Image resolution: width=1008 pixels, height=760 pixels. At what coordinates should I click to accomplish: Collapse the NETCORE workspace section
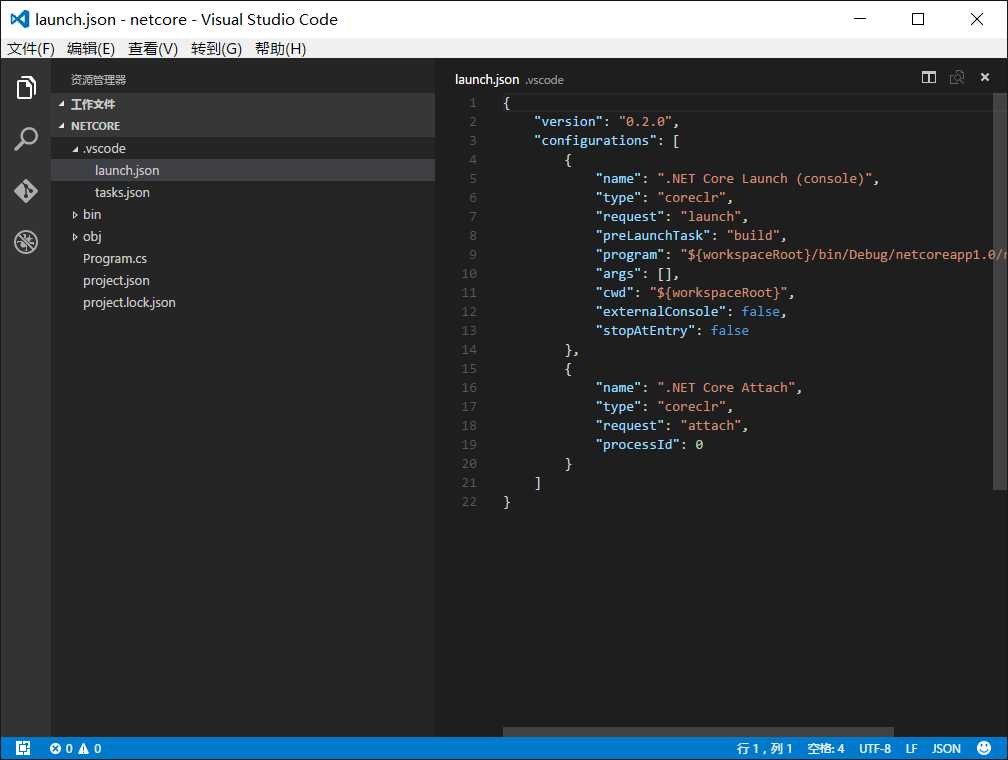tap(95, 126)
